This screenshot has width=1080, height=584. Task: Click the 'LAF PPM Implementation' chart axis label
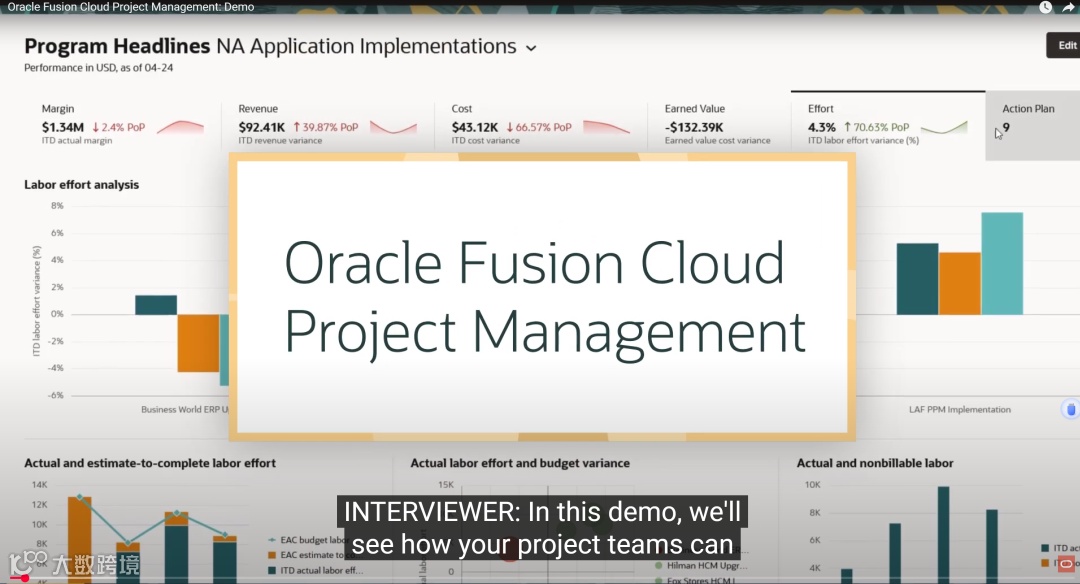(959, 409)
